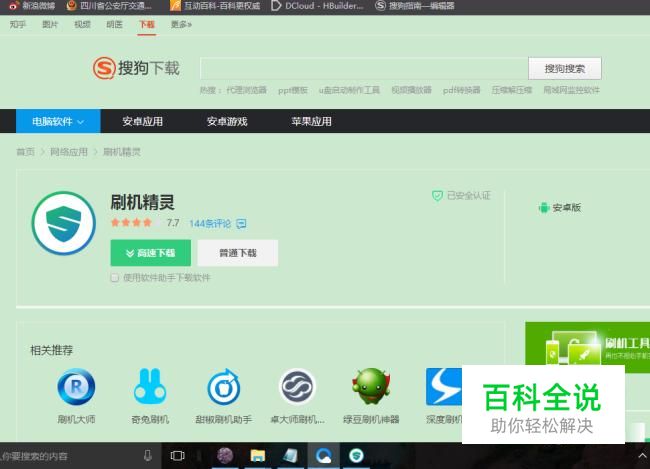Switch to 苹果应用 tab
The height and width of the screenshot is (469, 650).
[311, 121]
